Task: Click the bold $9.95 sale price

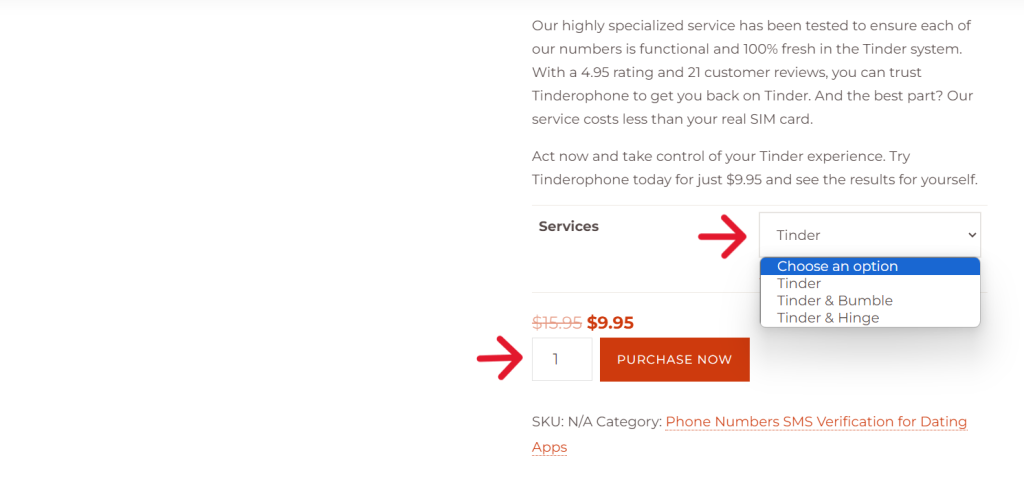Action: pos(610,323)
